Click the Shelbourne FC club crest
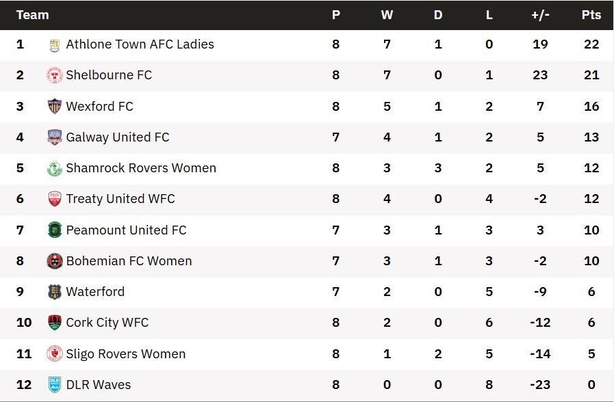The width and height of the screenshot is (614, 402). click(54, 76)
